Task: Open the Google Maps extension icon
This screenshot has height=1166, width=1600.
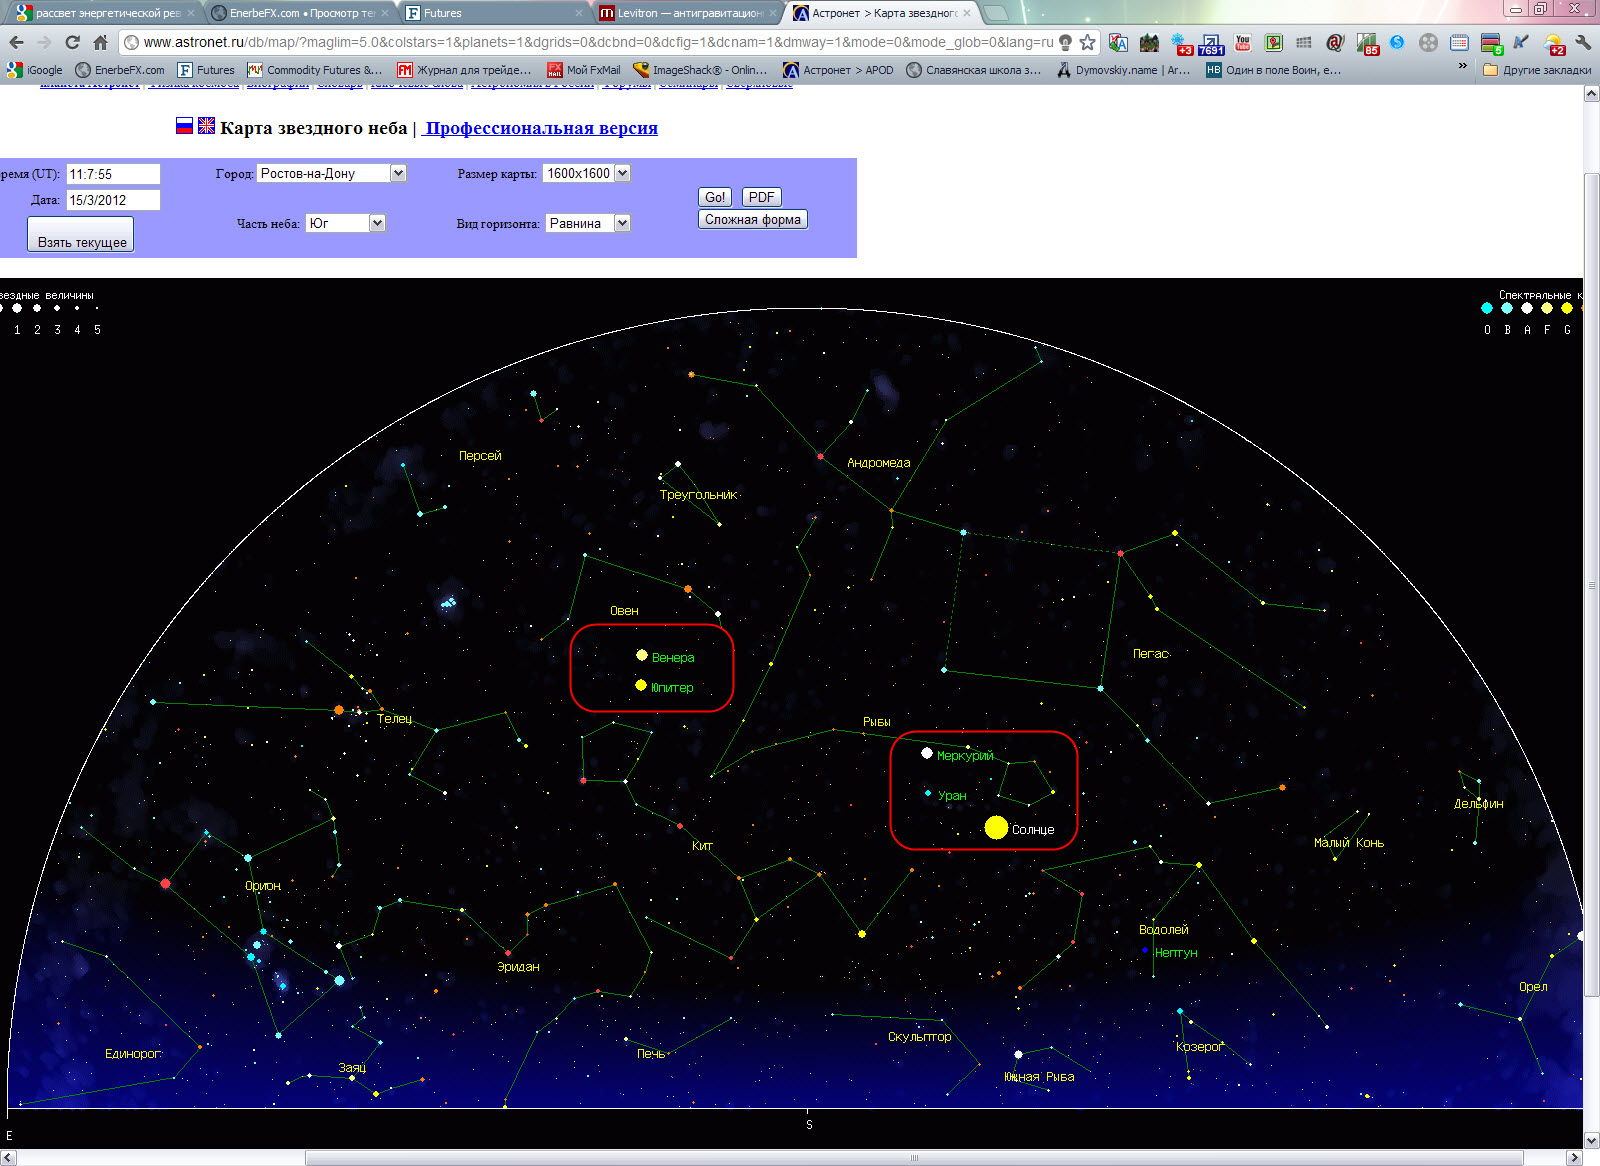Action: [1274, 42]
